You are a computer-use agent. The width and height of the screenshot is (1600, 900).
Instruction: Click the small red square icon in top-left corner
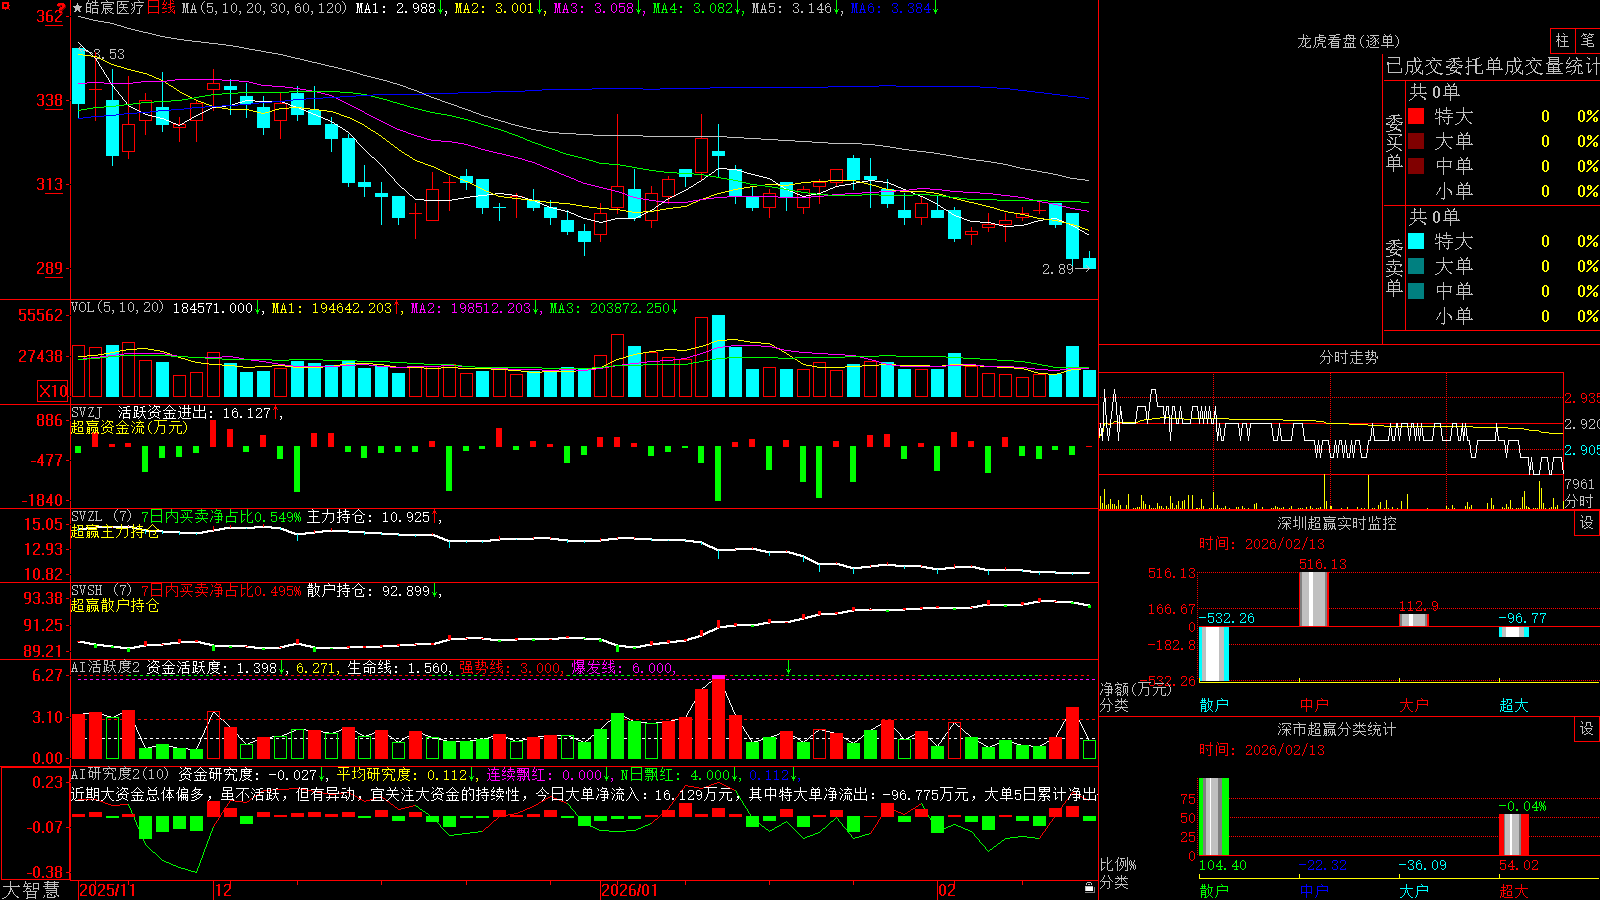[5, 5]
